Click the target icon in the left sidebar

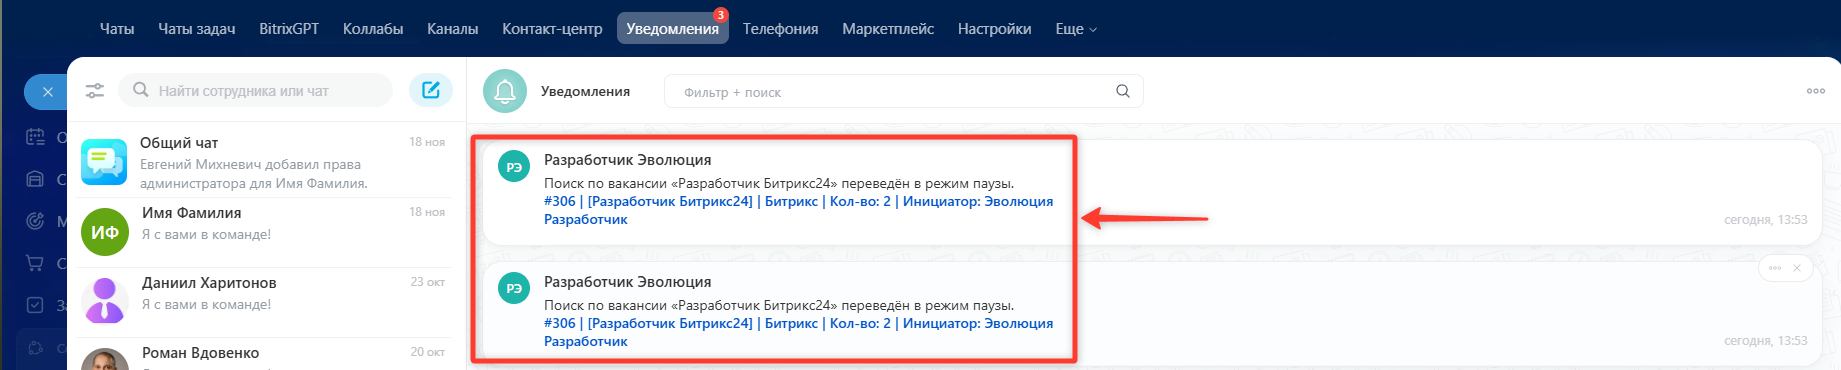[35, 221]
